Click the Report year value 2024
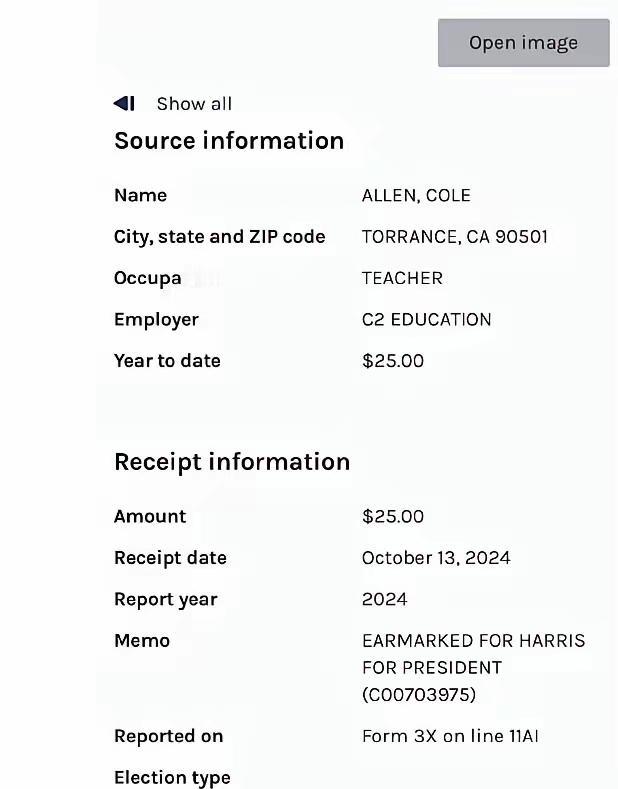This screenshot has height=789, width=618. (384, 600)
